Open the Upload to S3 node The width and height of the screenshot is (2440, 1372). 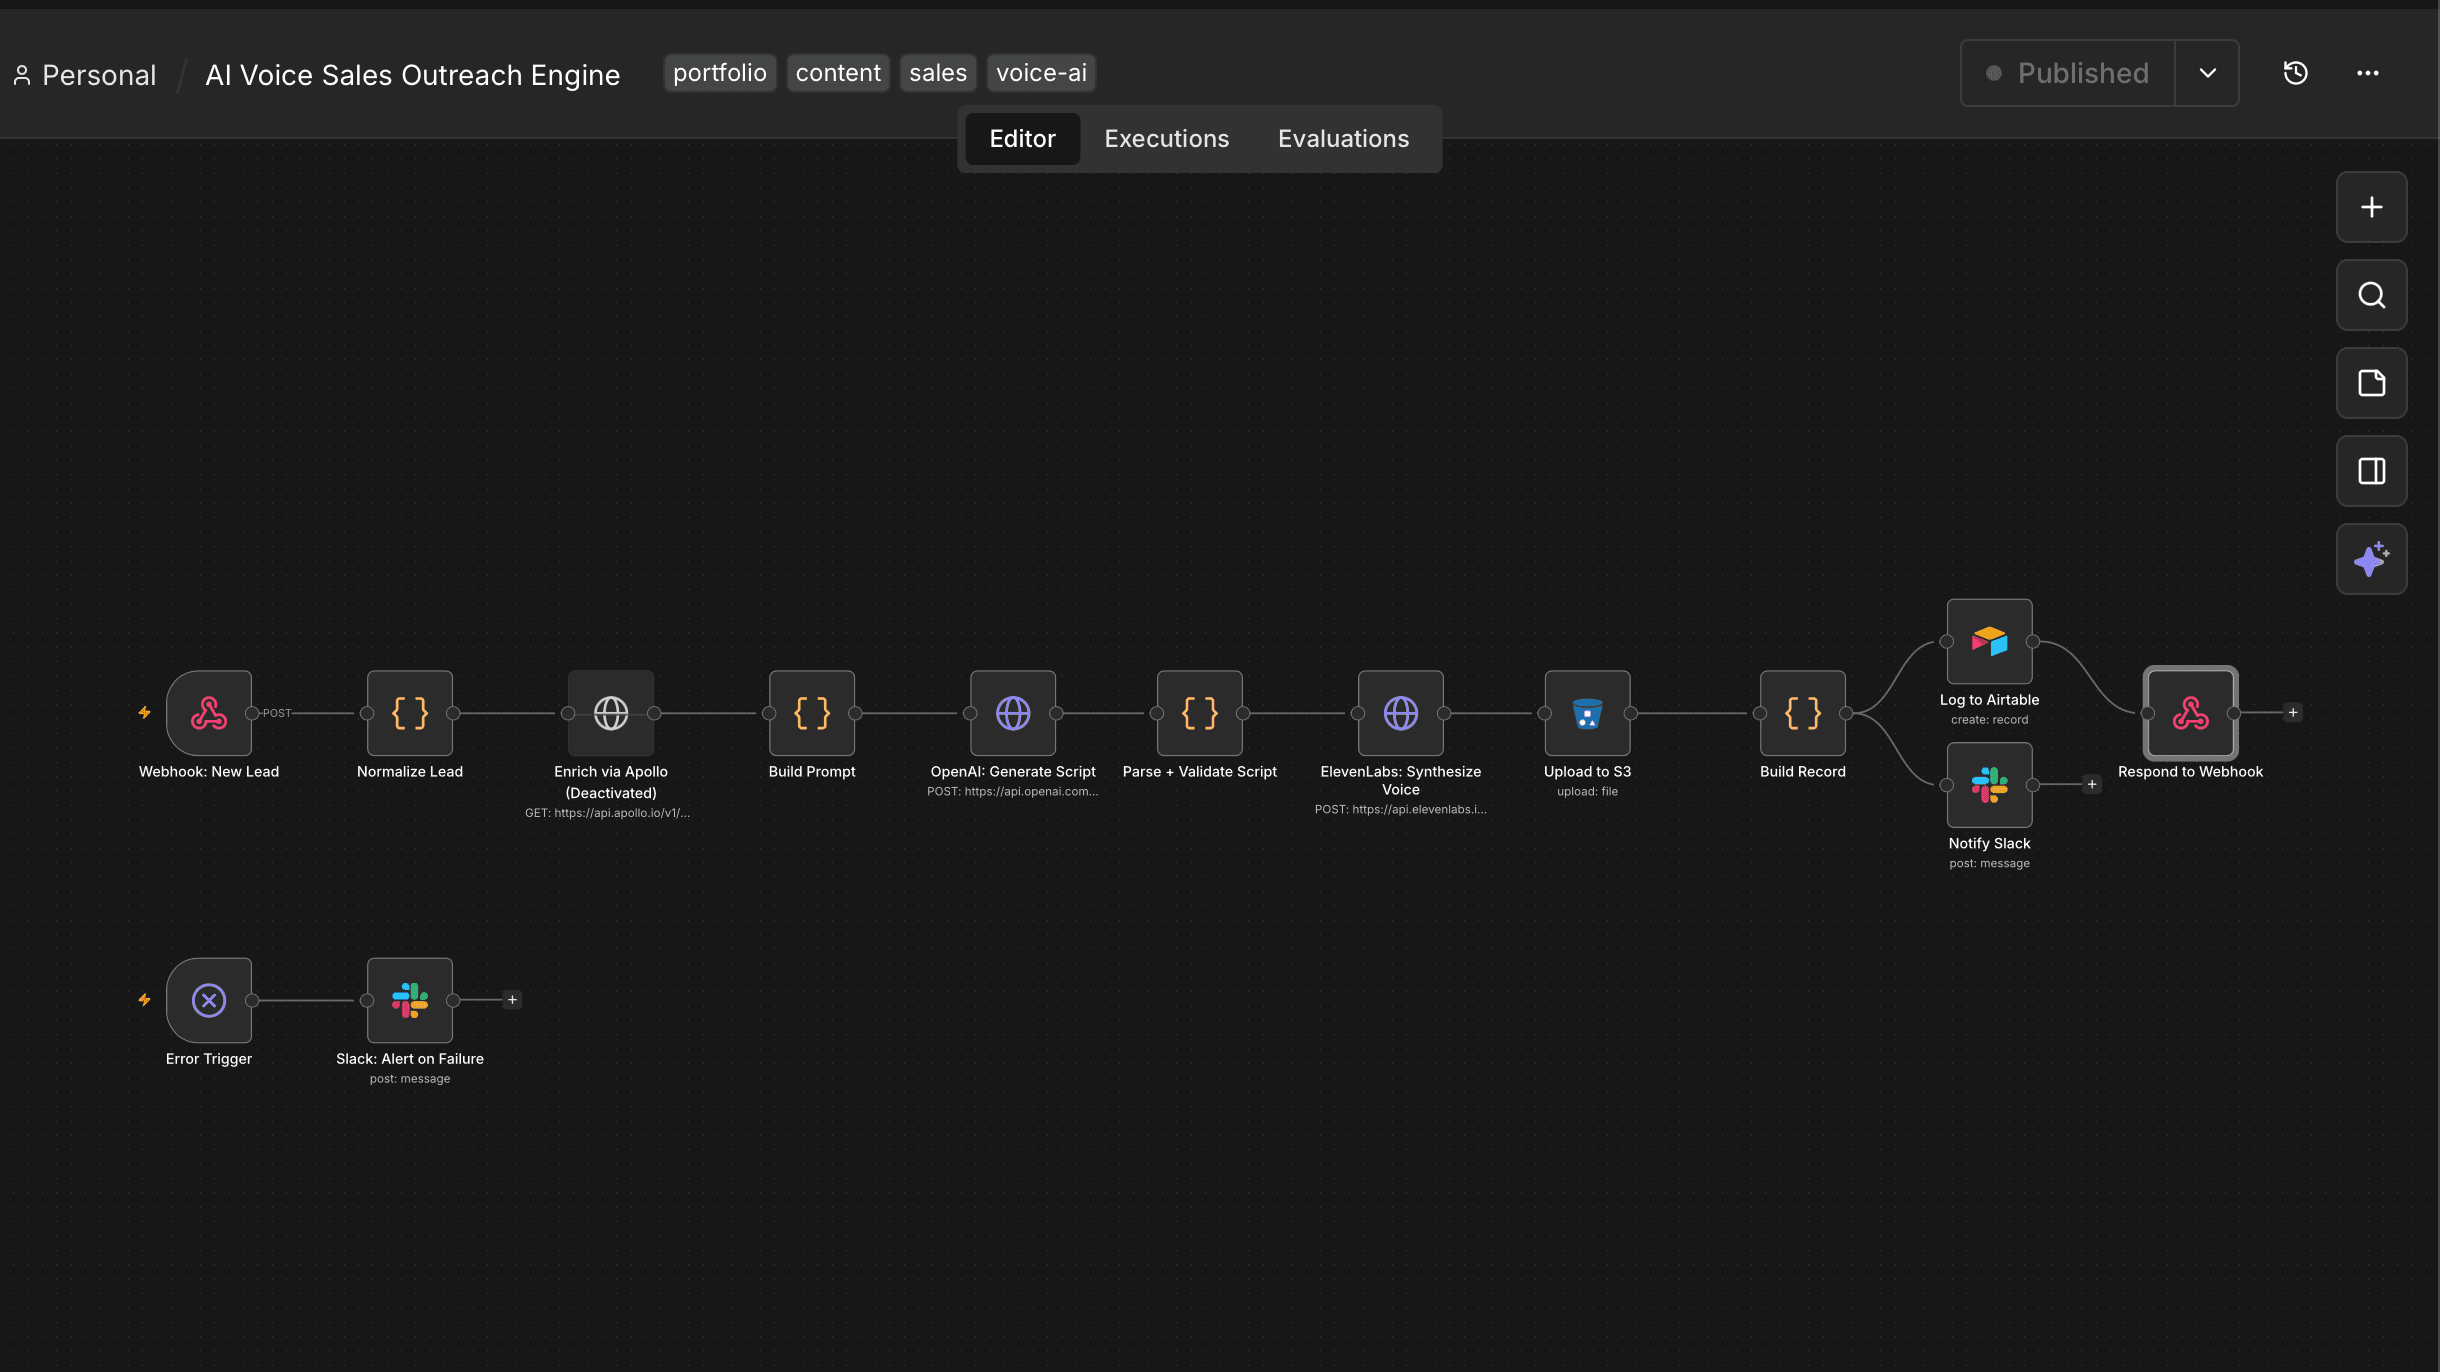click(x=1588, y=713)
